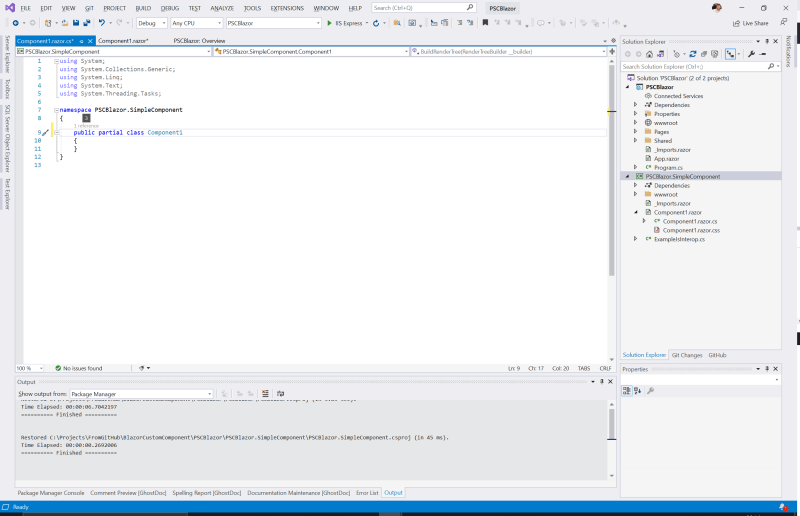Open the GitHub tab
The height and width of the screenshot is (516, 800).
pos(717,355)
